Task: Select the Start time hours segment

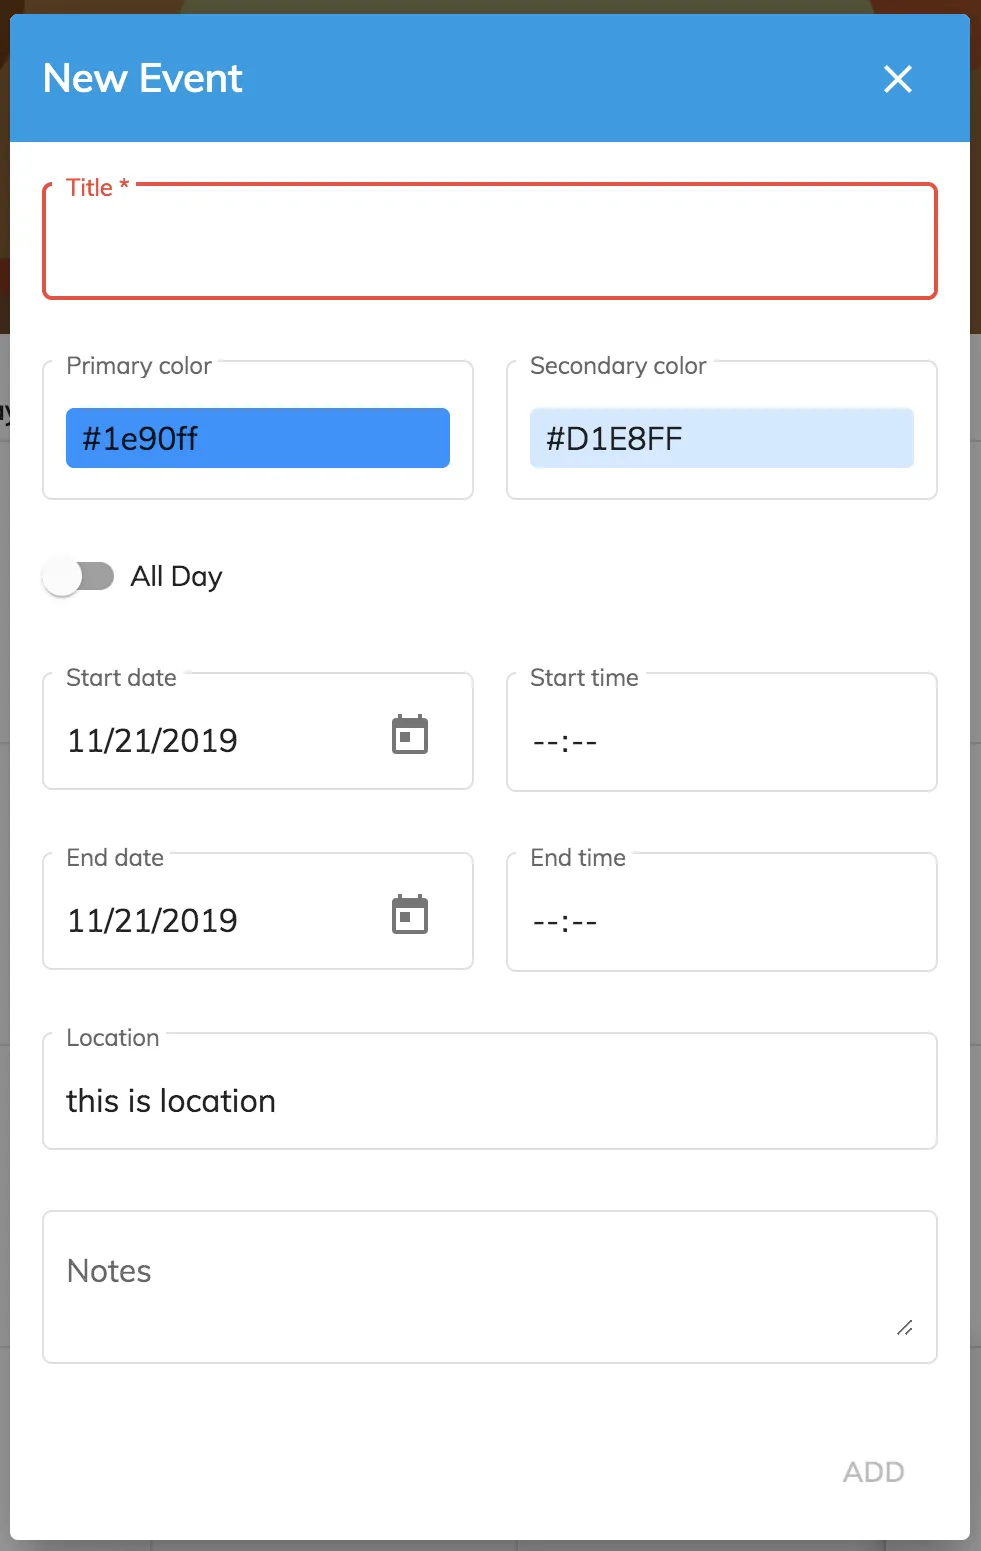Action: [545, 742]
